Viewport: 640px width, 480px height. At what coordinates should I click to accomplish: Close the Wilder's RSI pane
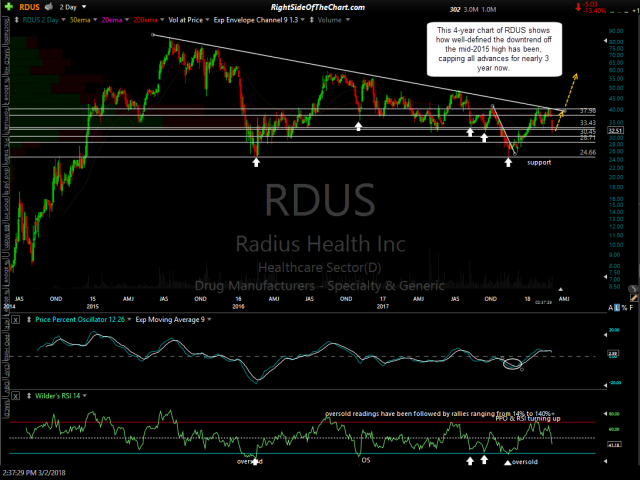tap(16, 396)
